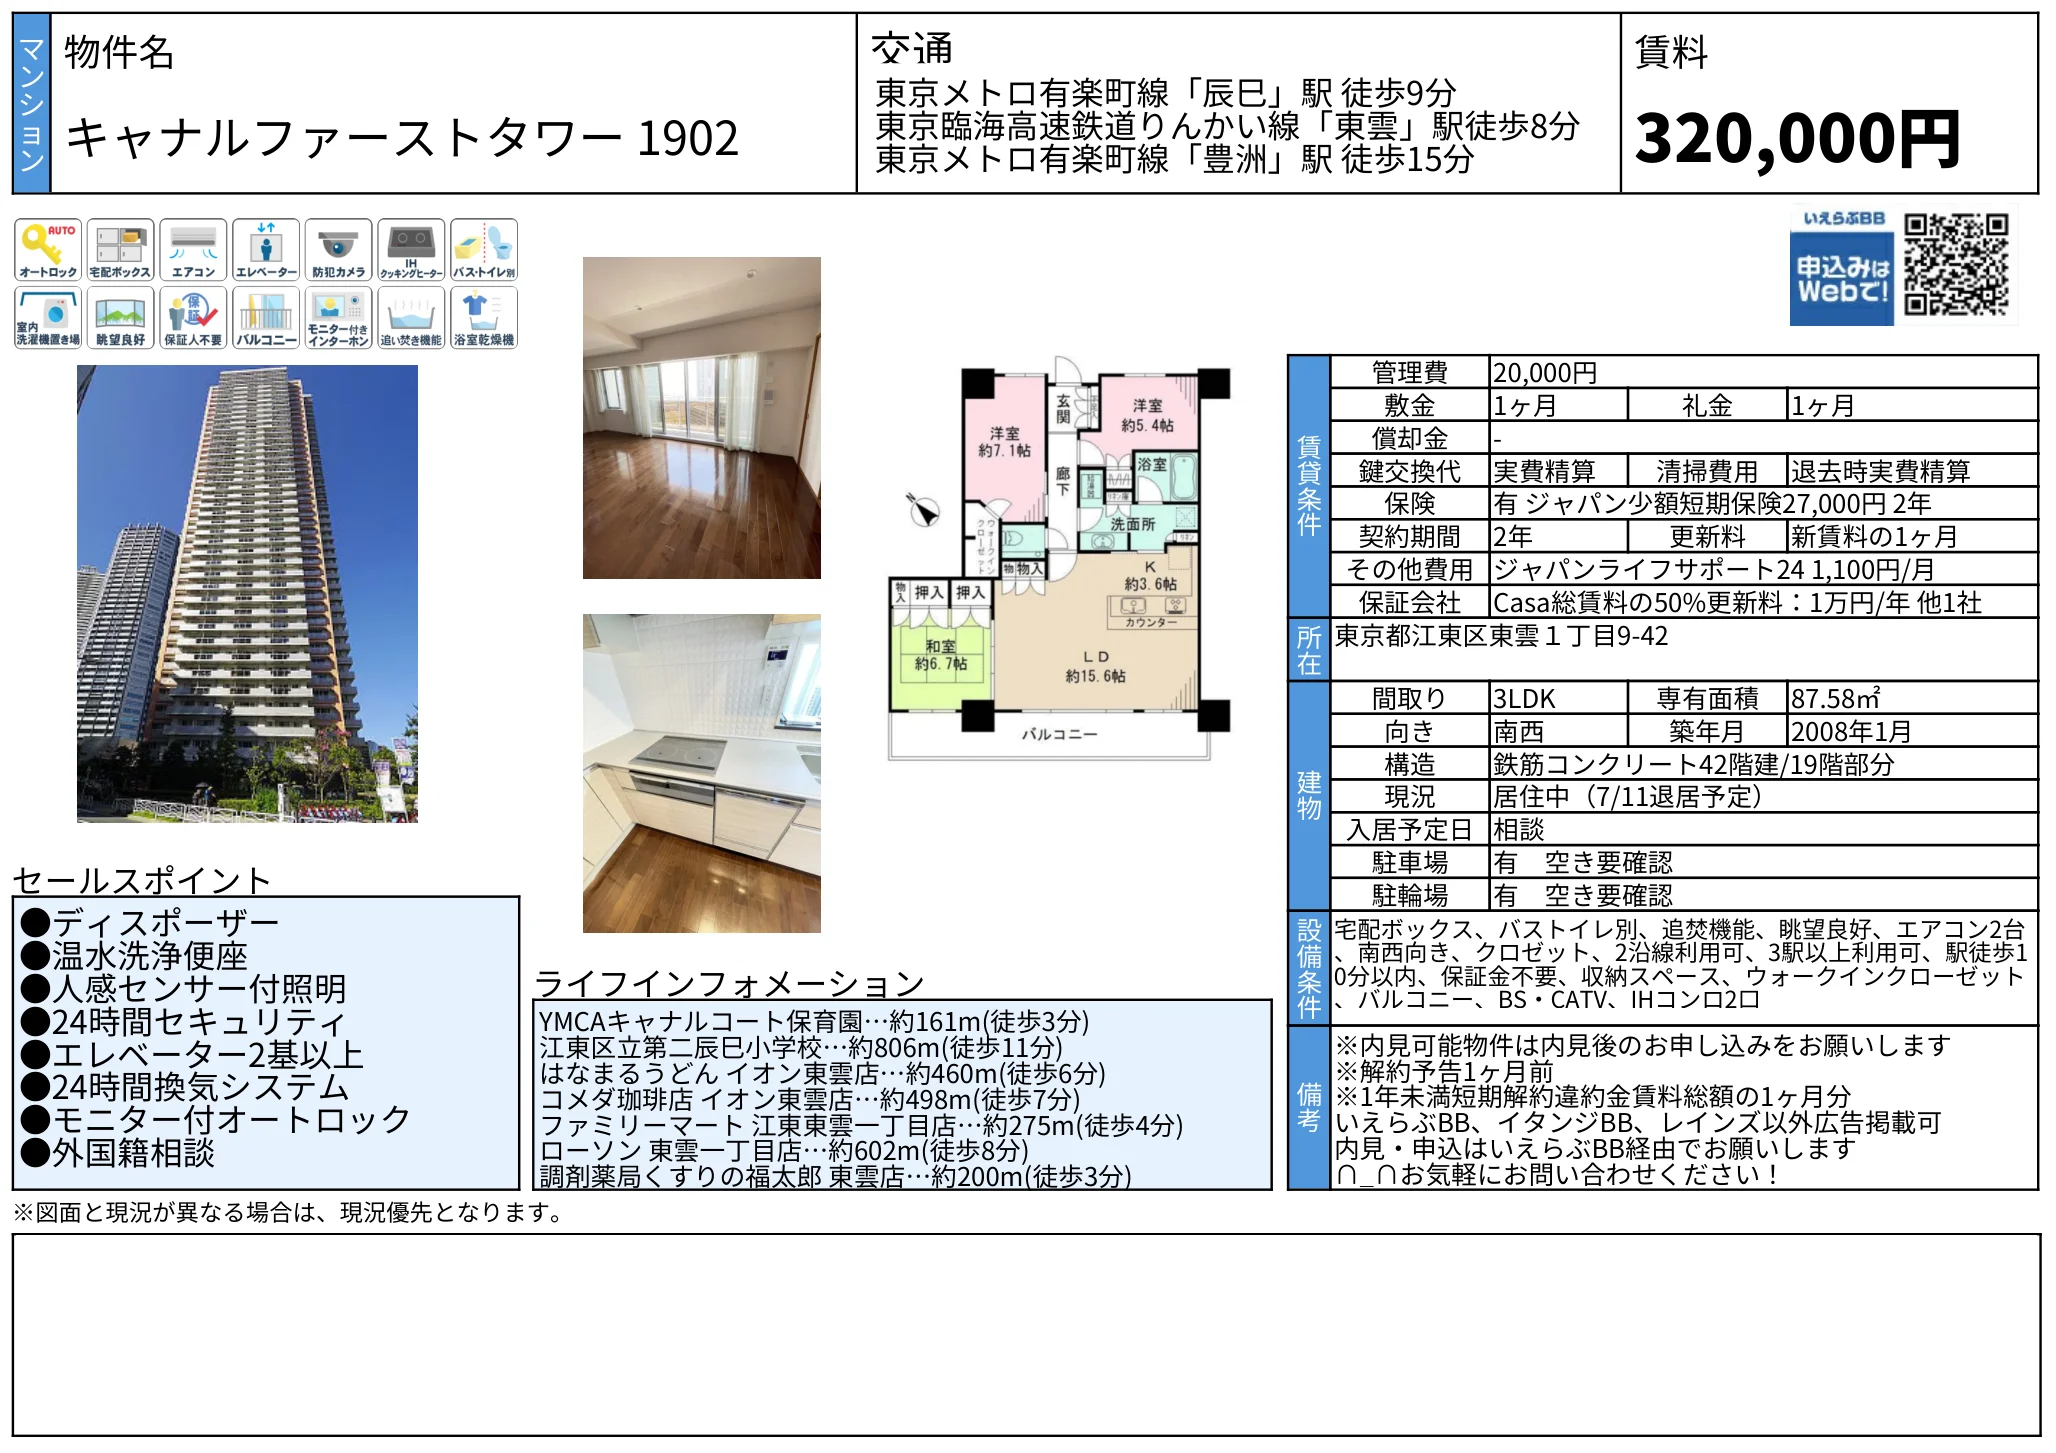Click the 敷金 value 1ヶ月
Screen dimensions: 2056x1453
tap(1558, 406)
